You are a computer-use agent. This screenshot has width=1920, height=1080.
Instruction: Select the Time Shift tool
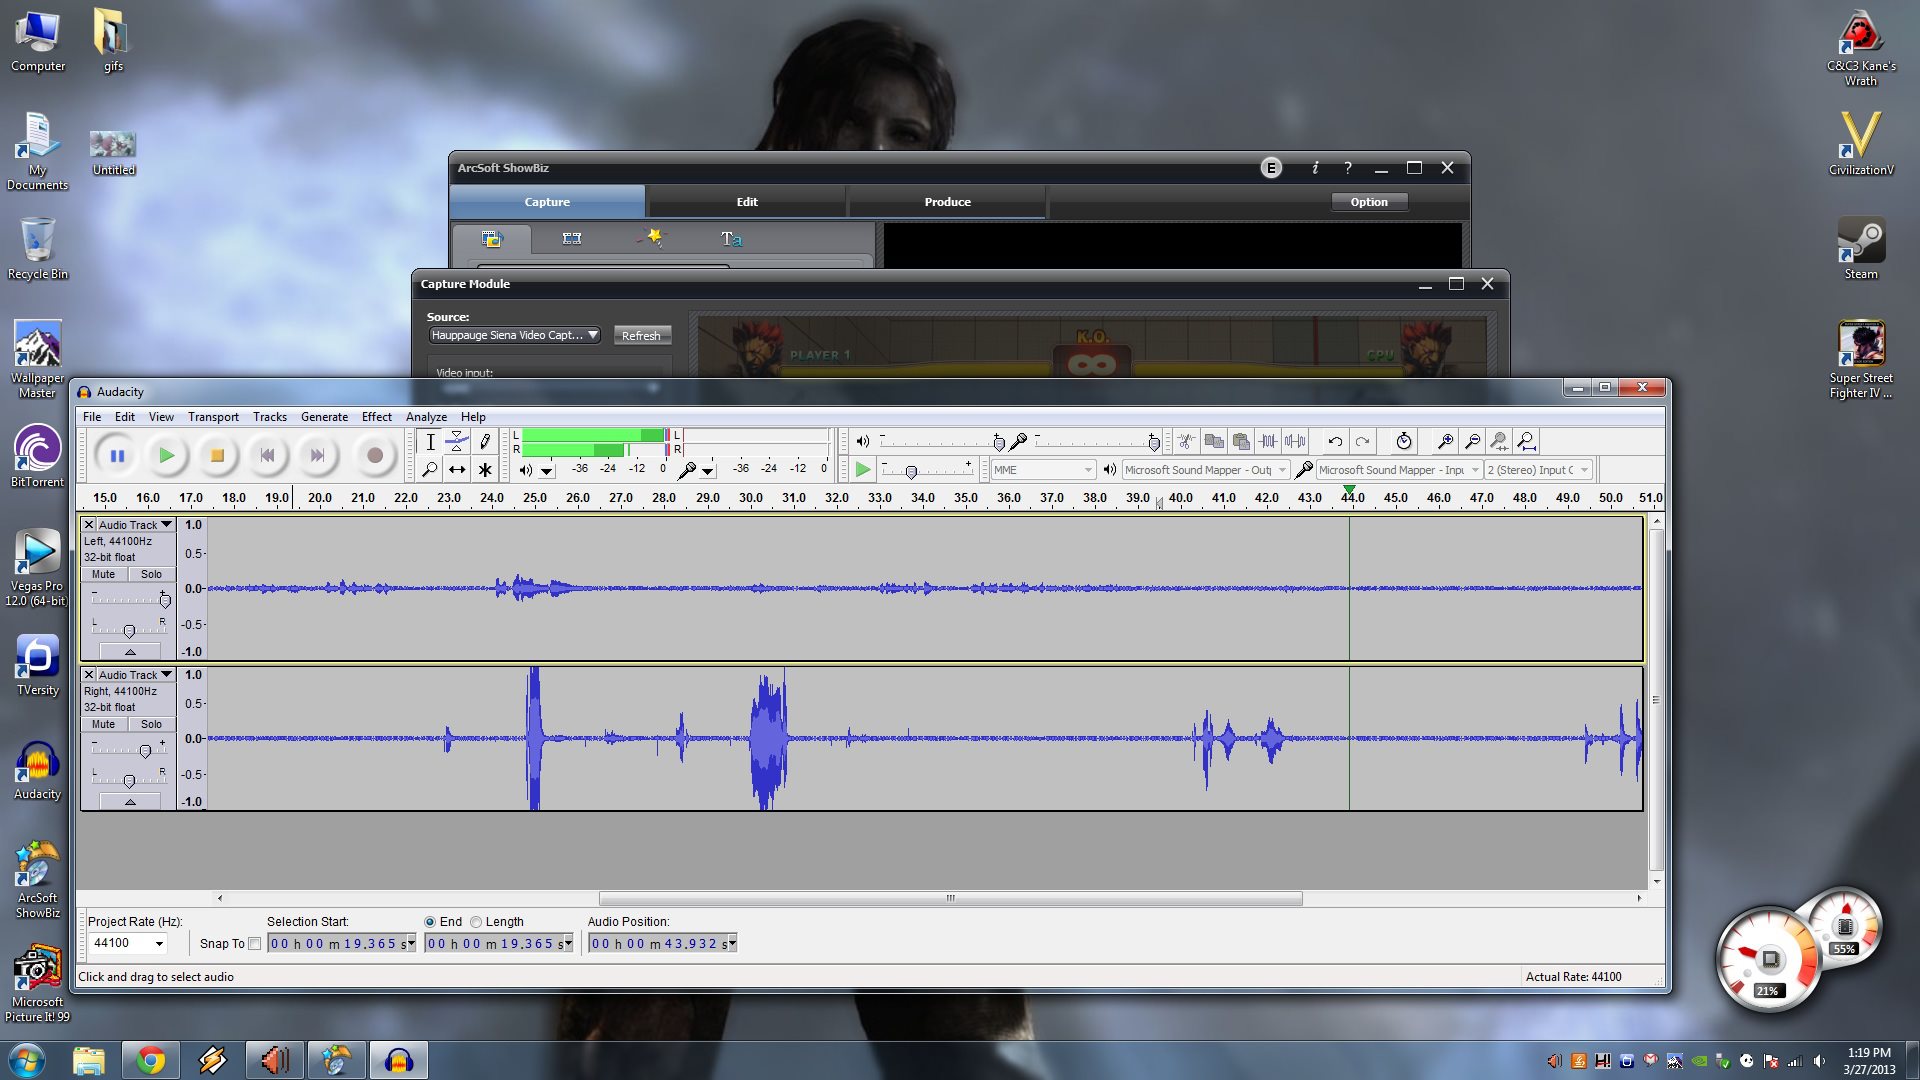coord(457,469)
